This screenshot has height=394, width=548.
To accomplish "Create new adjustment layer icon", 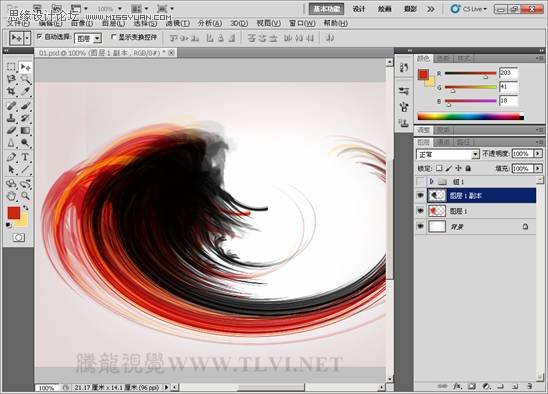I will click(486, 386).
